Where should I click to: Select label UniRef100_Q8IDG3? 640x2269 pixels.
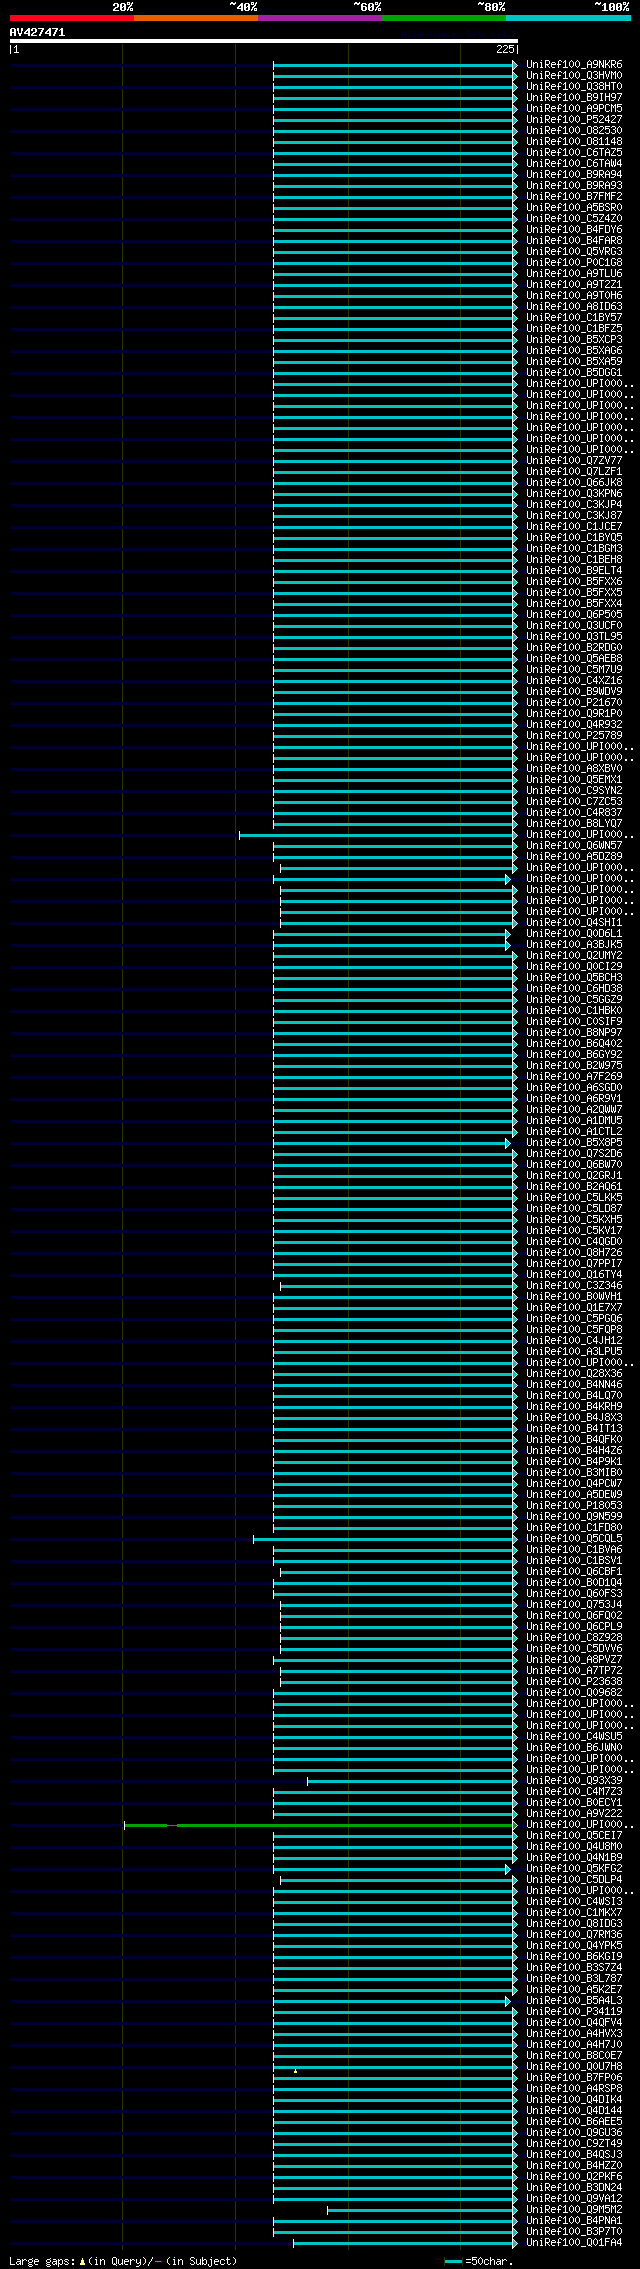574,1924
